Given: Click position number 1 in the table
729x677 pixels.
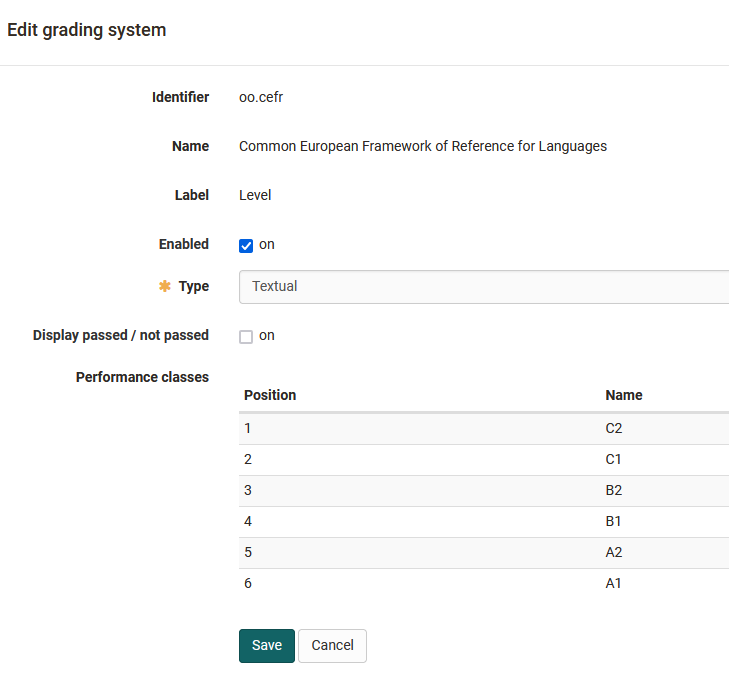Looking at the screenshot, I should [248, 429].
